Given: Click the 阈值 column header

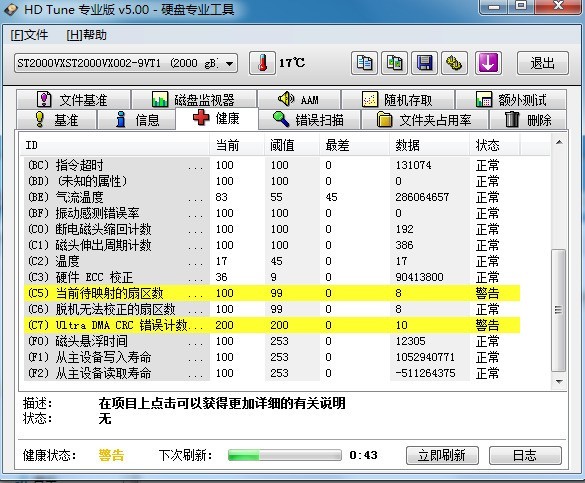Looking at the screenshot, I should click(292, 145).
